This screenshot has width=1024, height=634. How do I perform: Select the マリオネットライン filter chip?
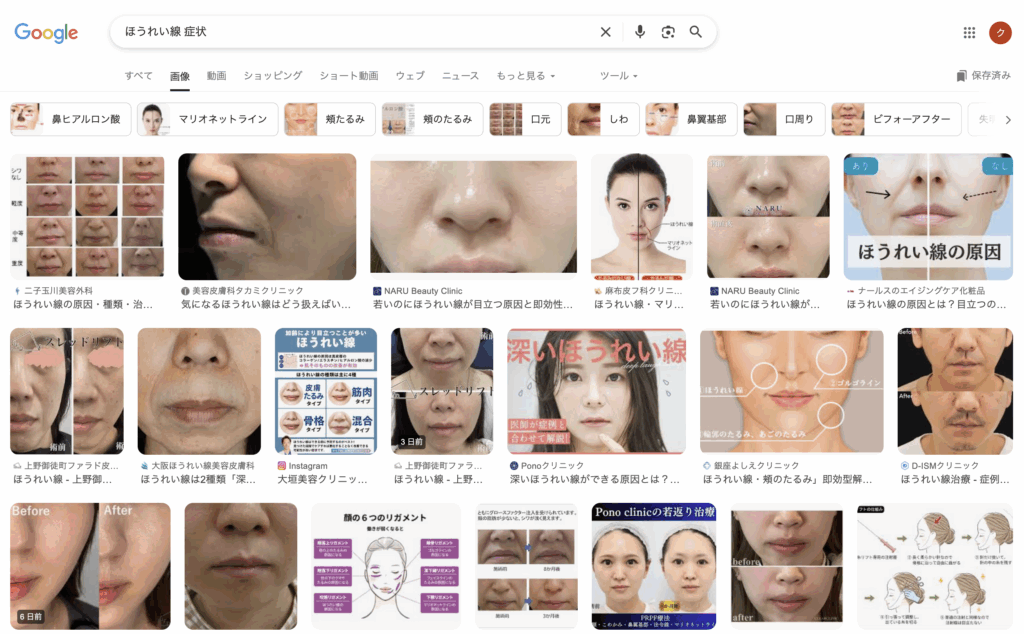(207, 119)
